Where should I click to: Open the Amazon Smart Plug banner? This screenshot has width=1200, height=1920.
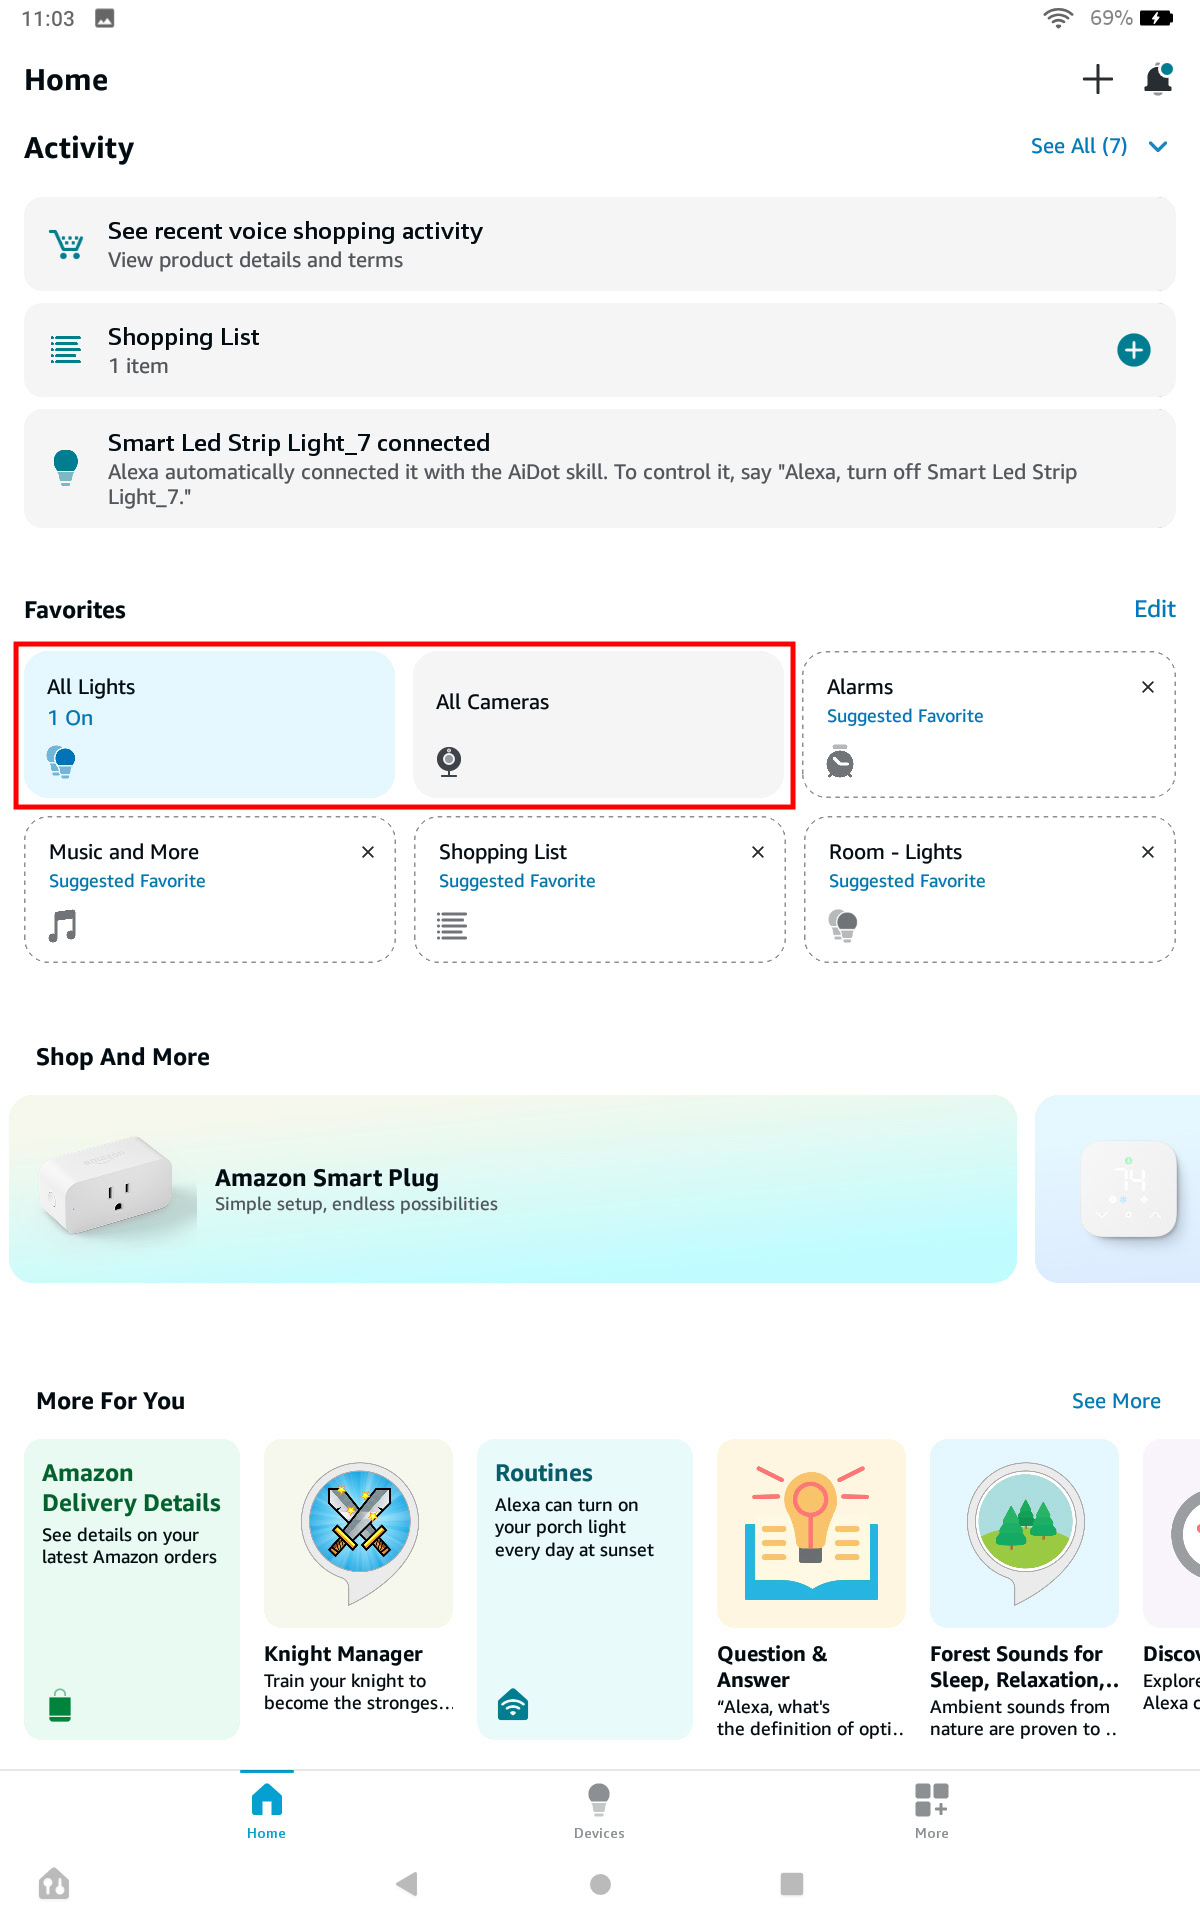(512, 1189)
